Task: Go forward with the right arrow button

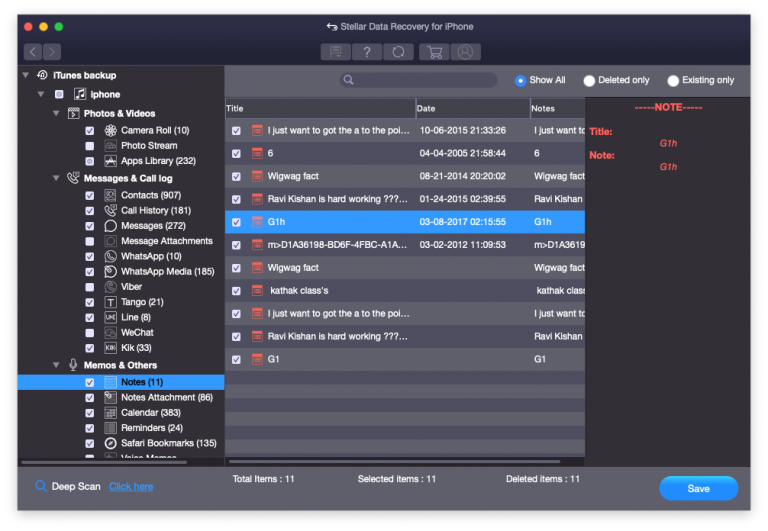Action: (x=52, y=51)
